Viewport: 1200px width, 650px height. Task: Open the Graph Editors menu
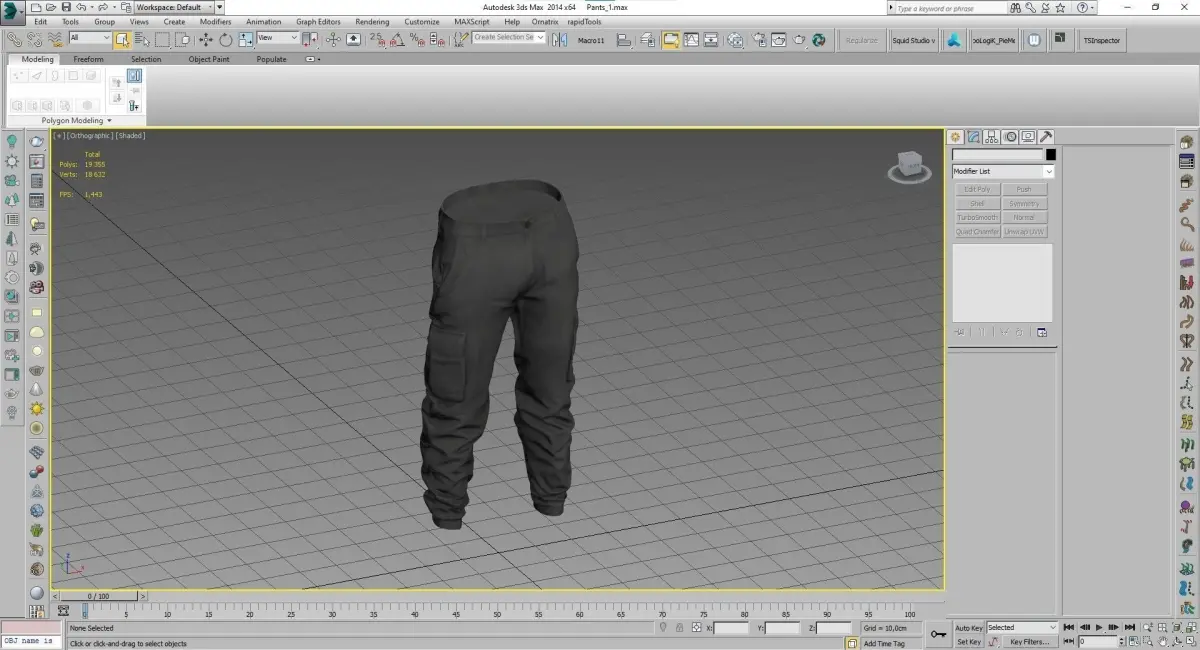coord(318,21)
